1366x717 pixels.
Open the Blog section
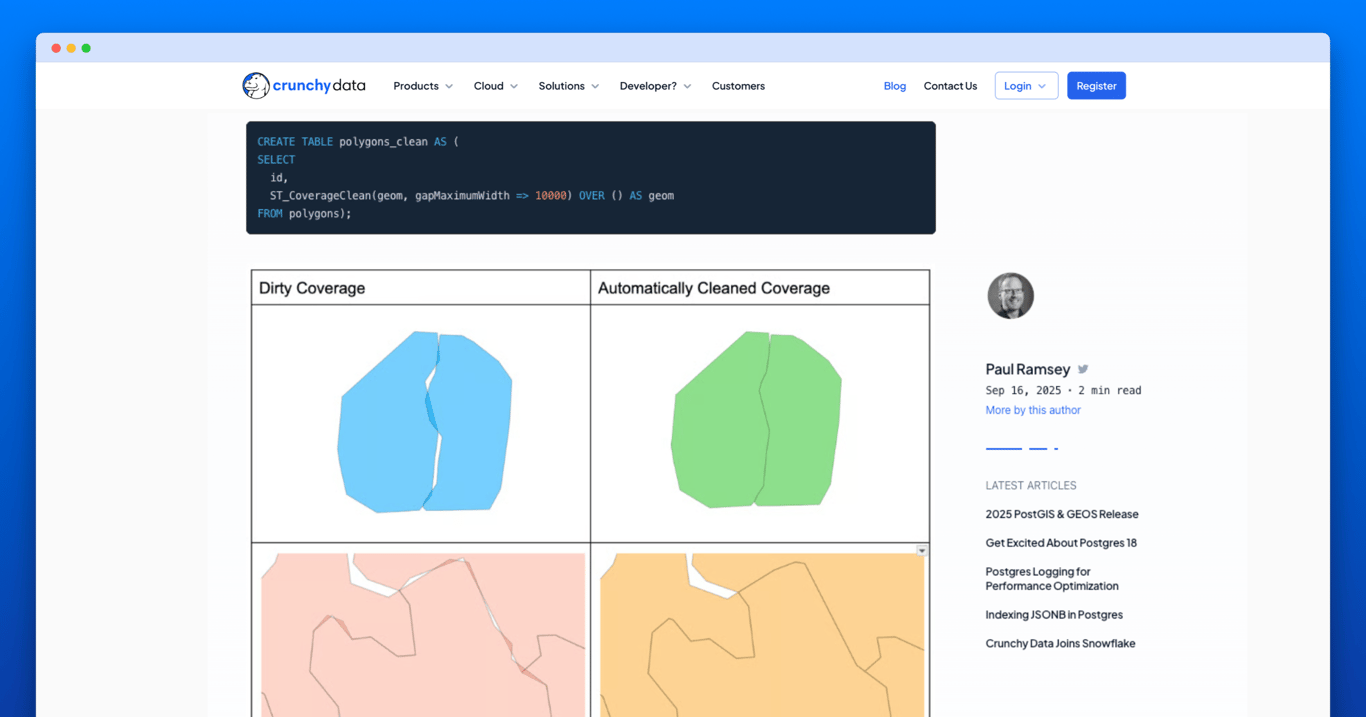[x=894, y=86]
